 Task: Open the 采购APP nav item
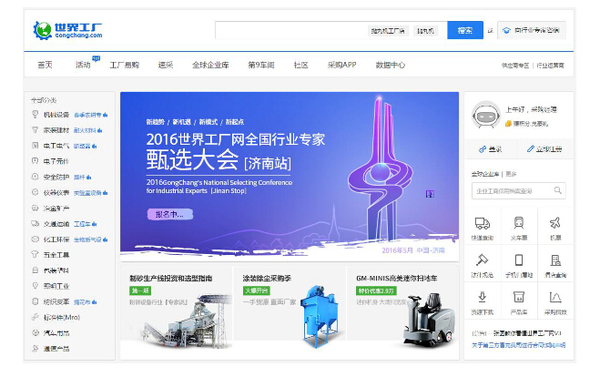click(342, 65)
